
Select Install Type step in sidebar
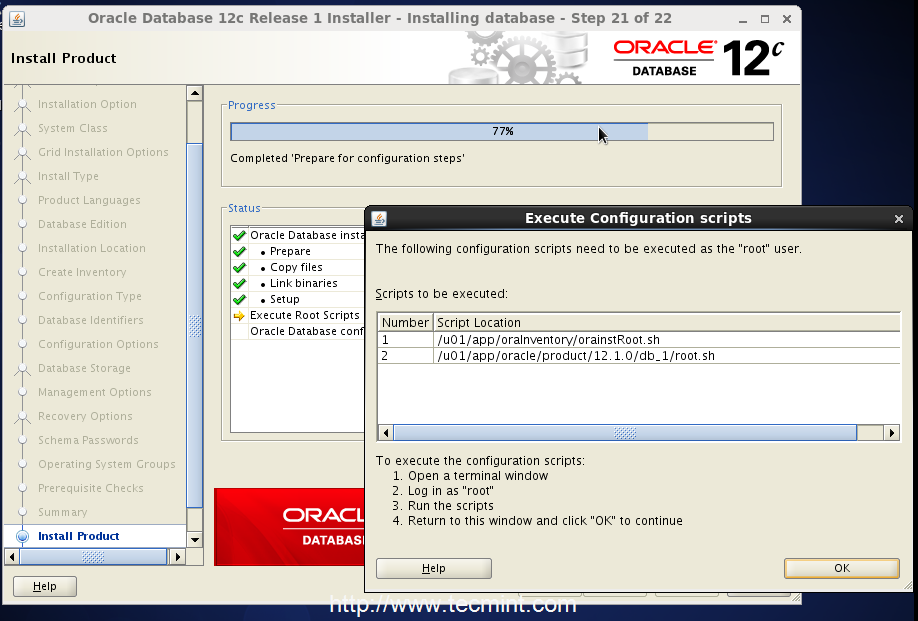(x=68, y=176)
